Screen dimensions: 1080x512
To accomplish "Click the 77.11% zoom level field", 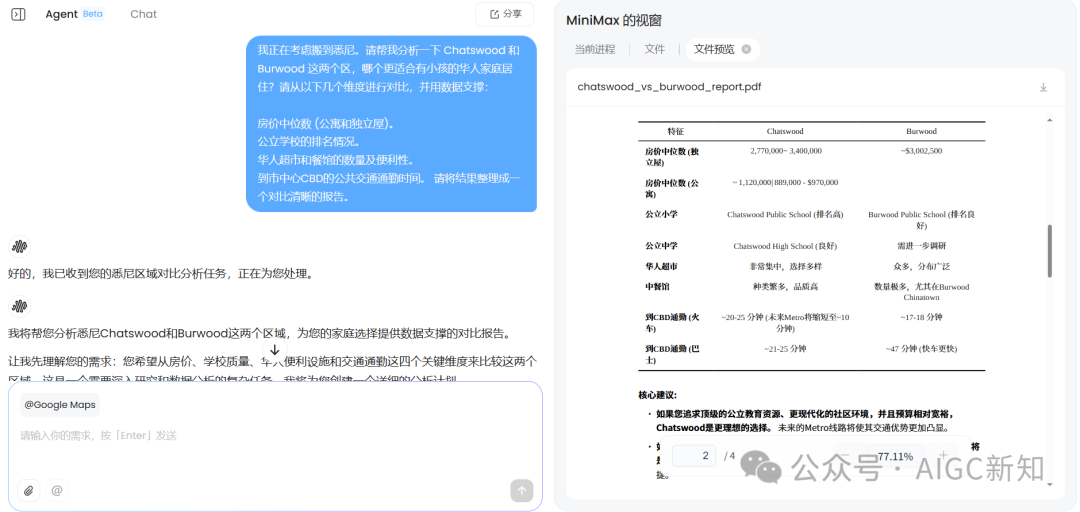I will coord(895,456).
